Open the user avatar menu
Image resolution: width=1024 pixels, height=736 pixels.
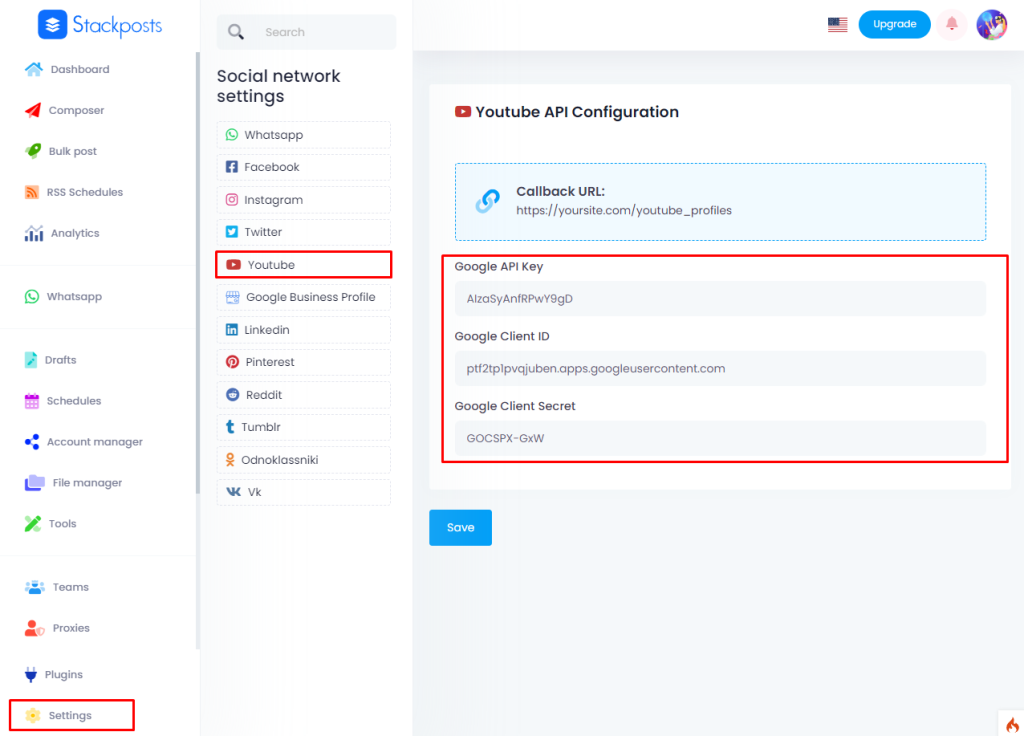(x=991, y=25)
